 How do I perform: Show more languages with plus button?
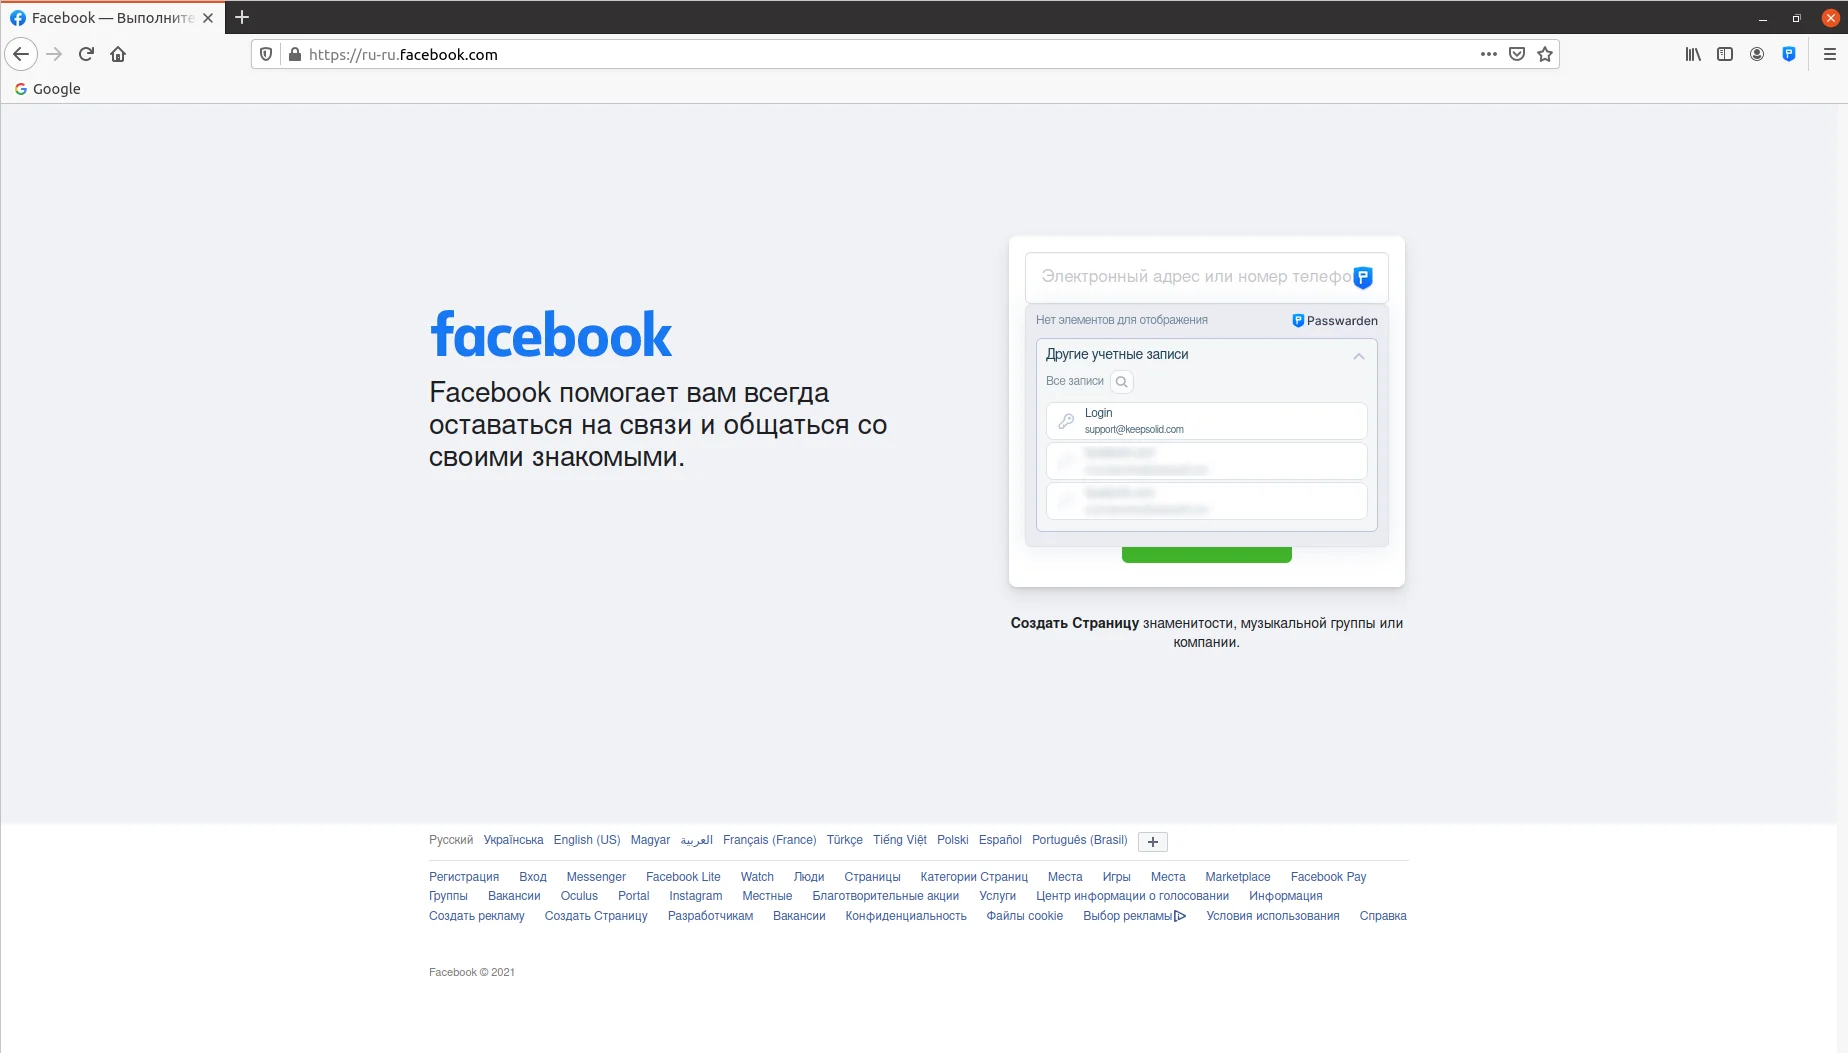click(x=1152, y=842)
